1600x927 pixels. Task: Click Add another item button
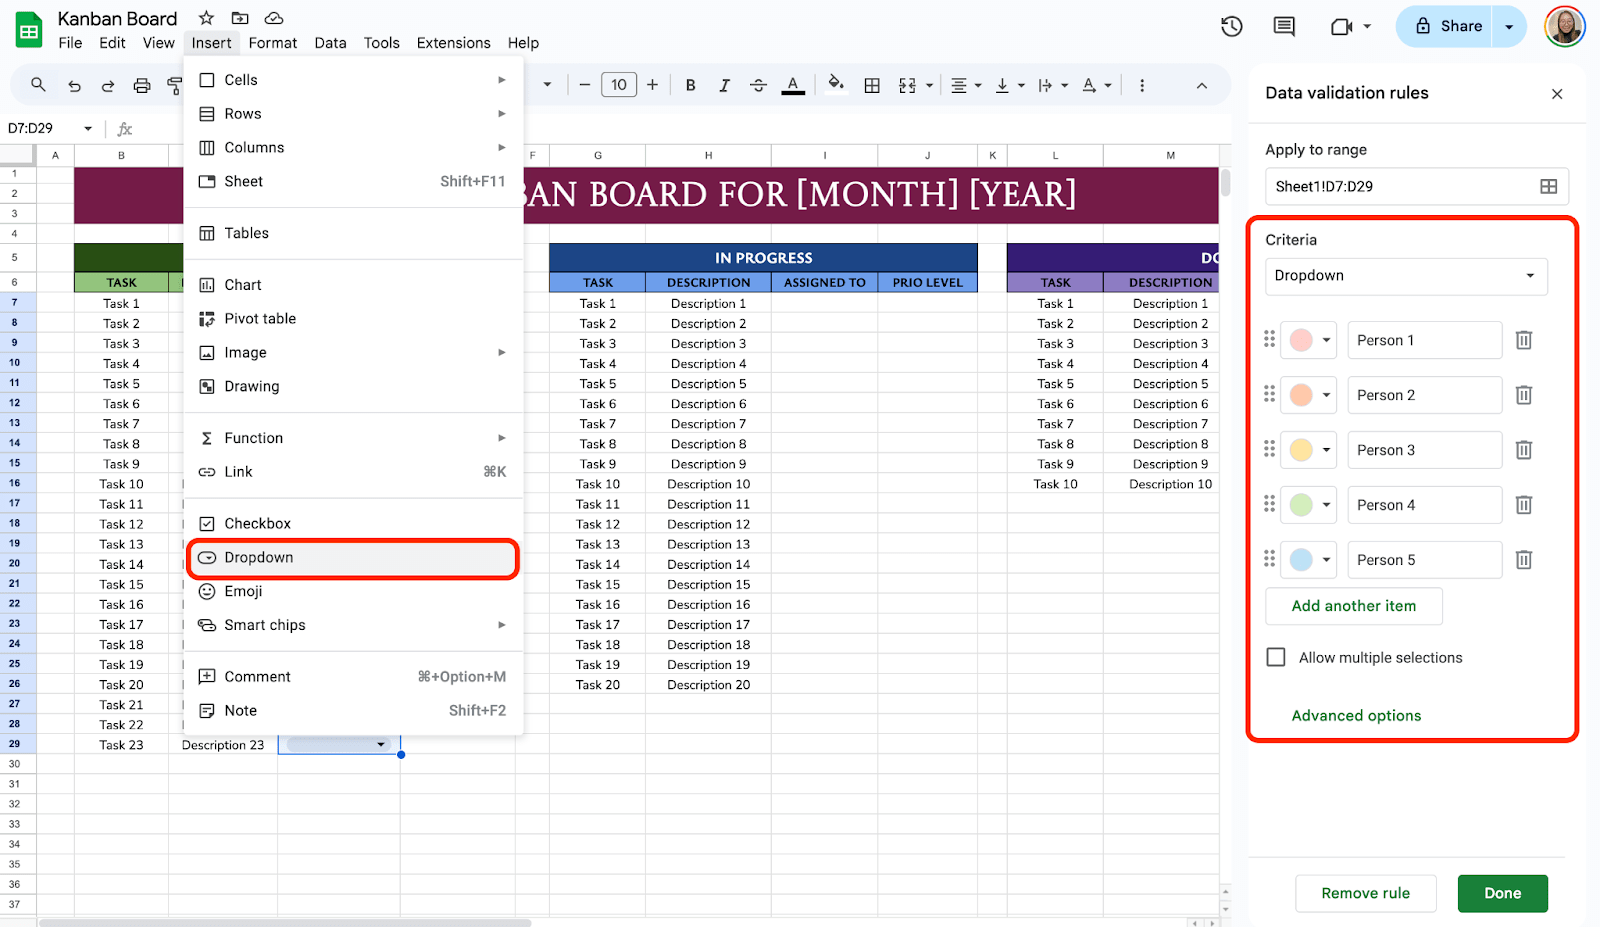[1353, 606]
